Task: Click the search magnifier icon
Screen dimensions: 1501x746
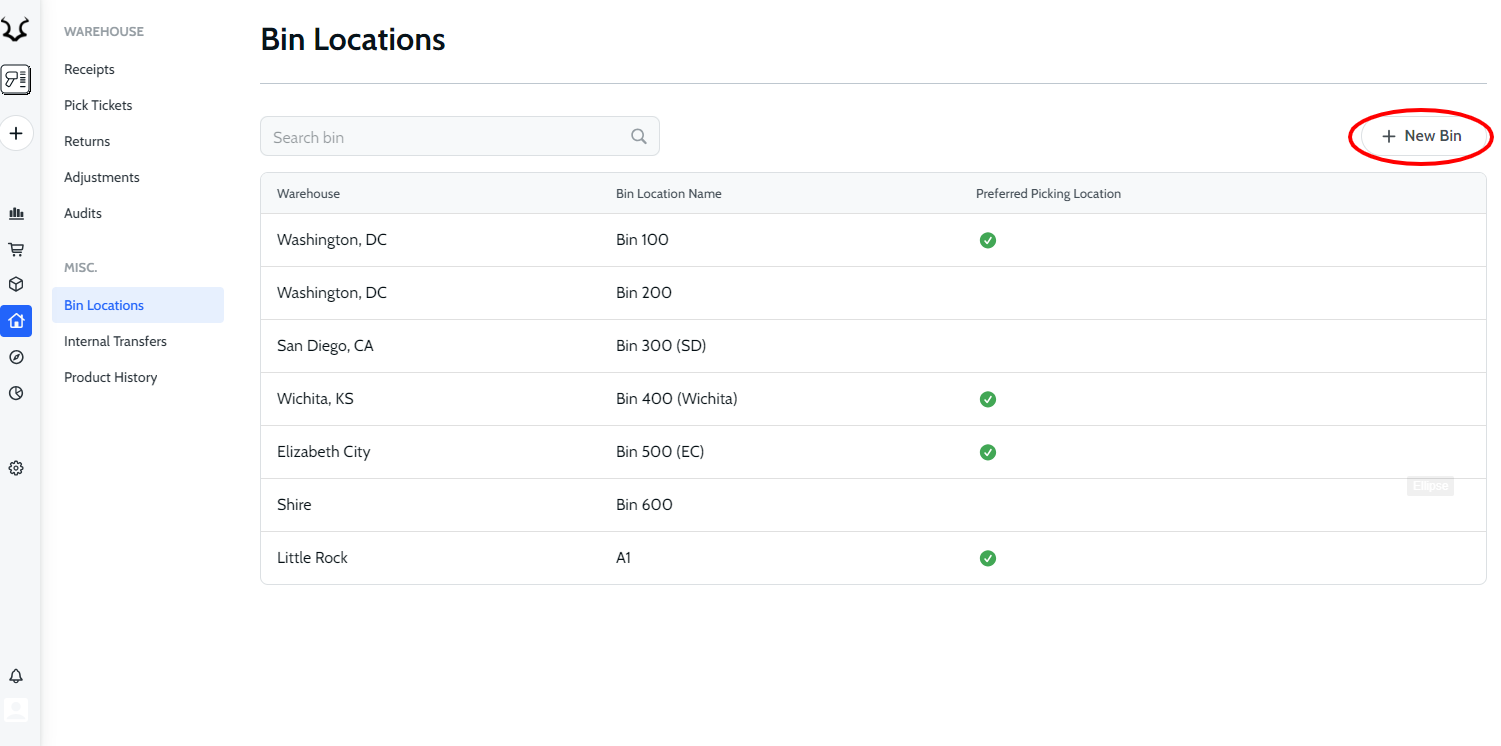Action: tap(639, 137)
